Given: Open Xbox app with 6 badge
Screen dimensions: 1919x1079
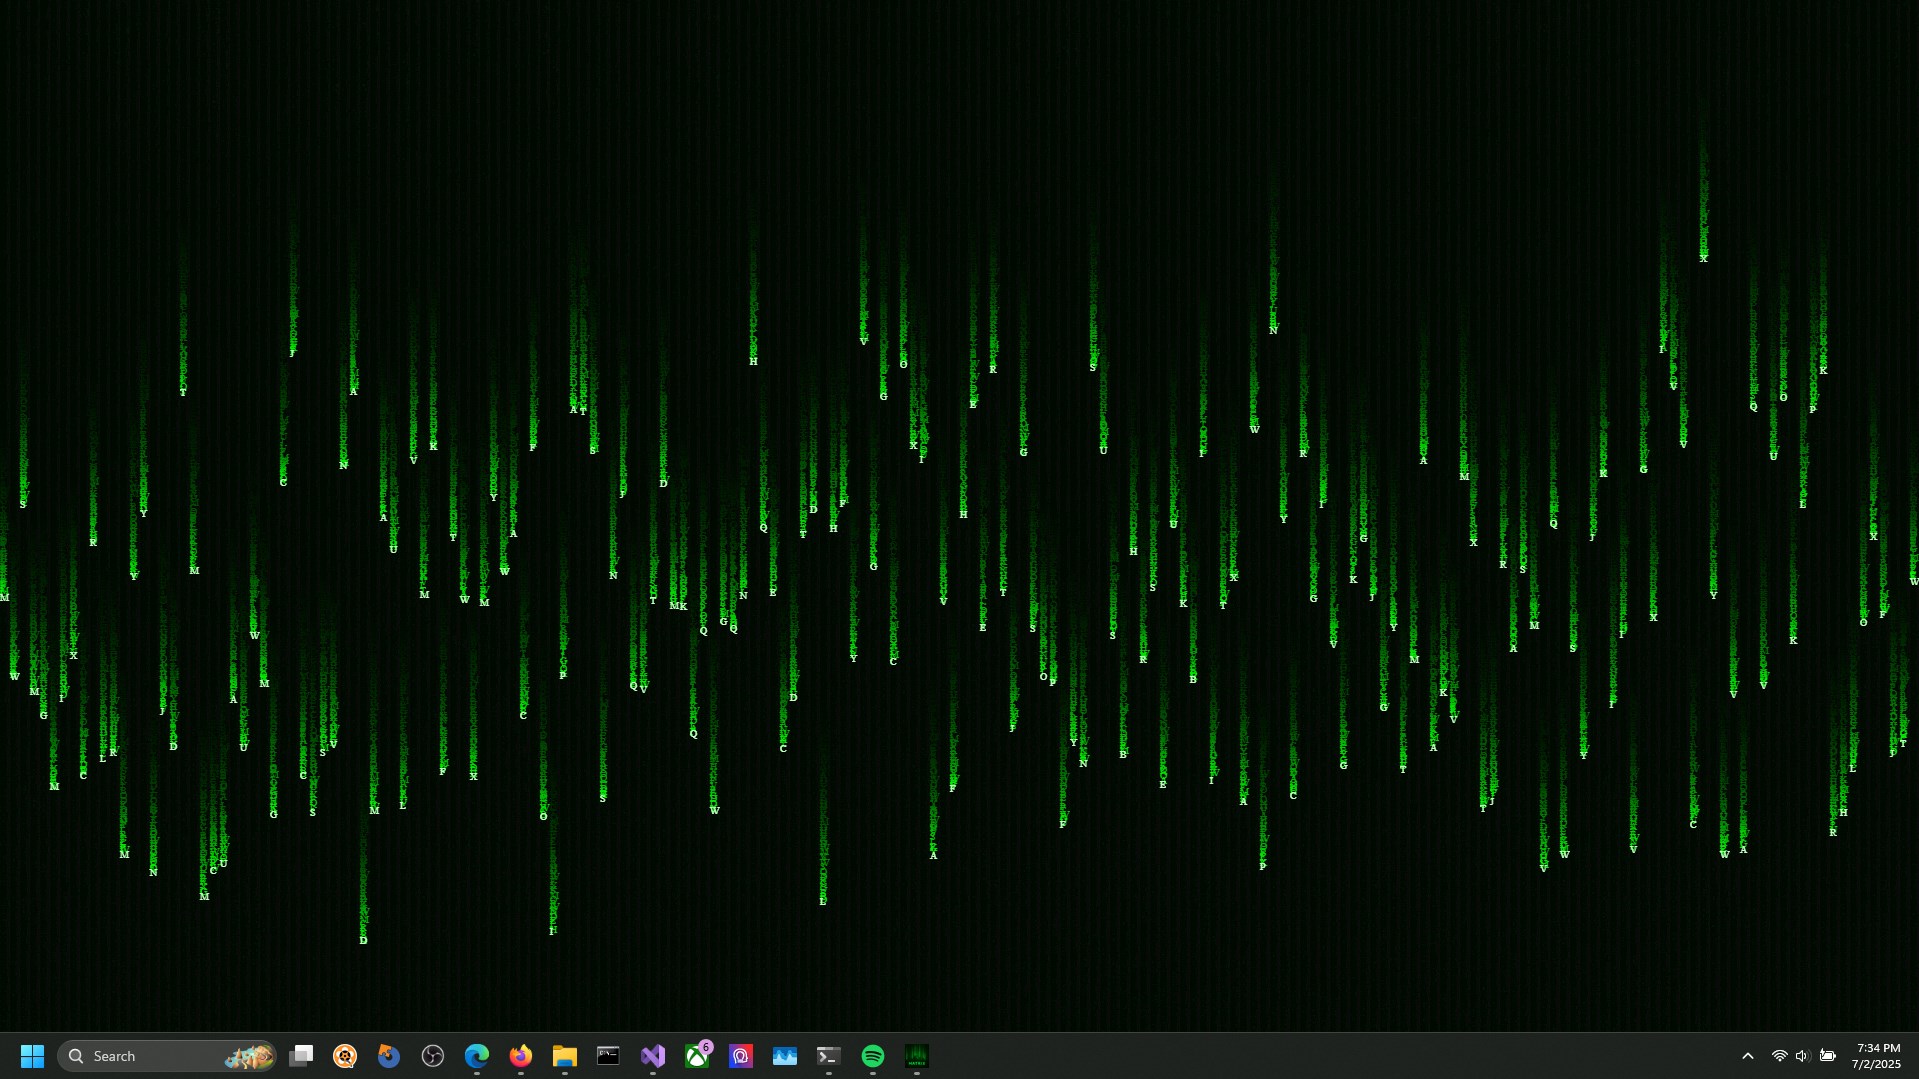Looking at the screenshot, I should [698, 1054].
